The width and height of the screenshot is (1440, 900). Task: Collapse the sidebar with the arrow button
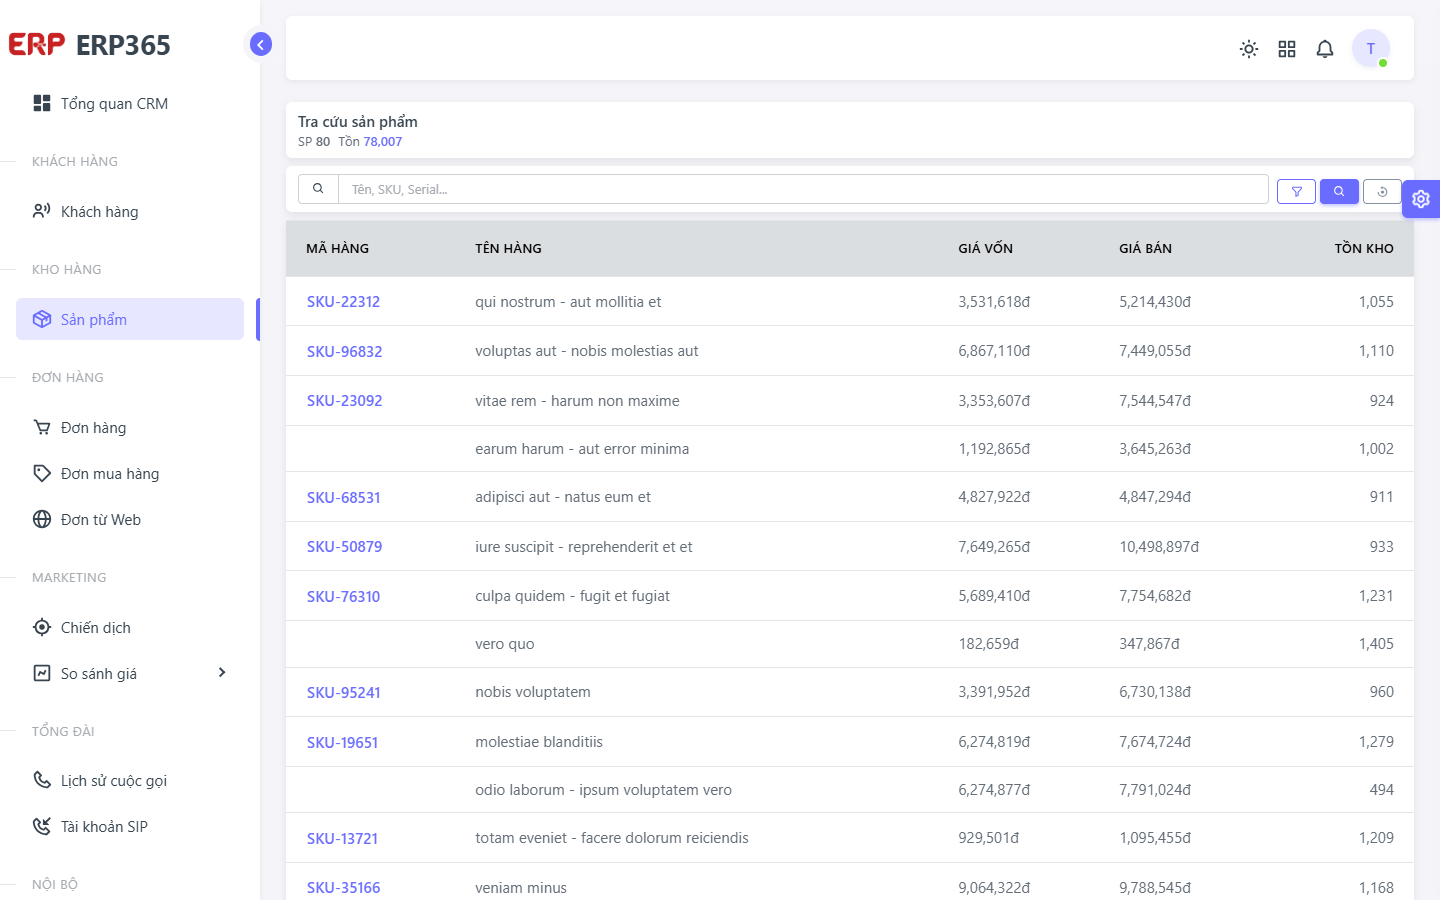(x=261, y=44)
